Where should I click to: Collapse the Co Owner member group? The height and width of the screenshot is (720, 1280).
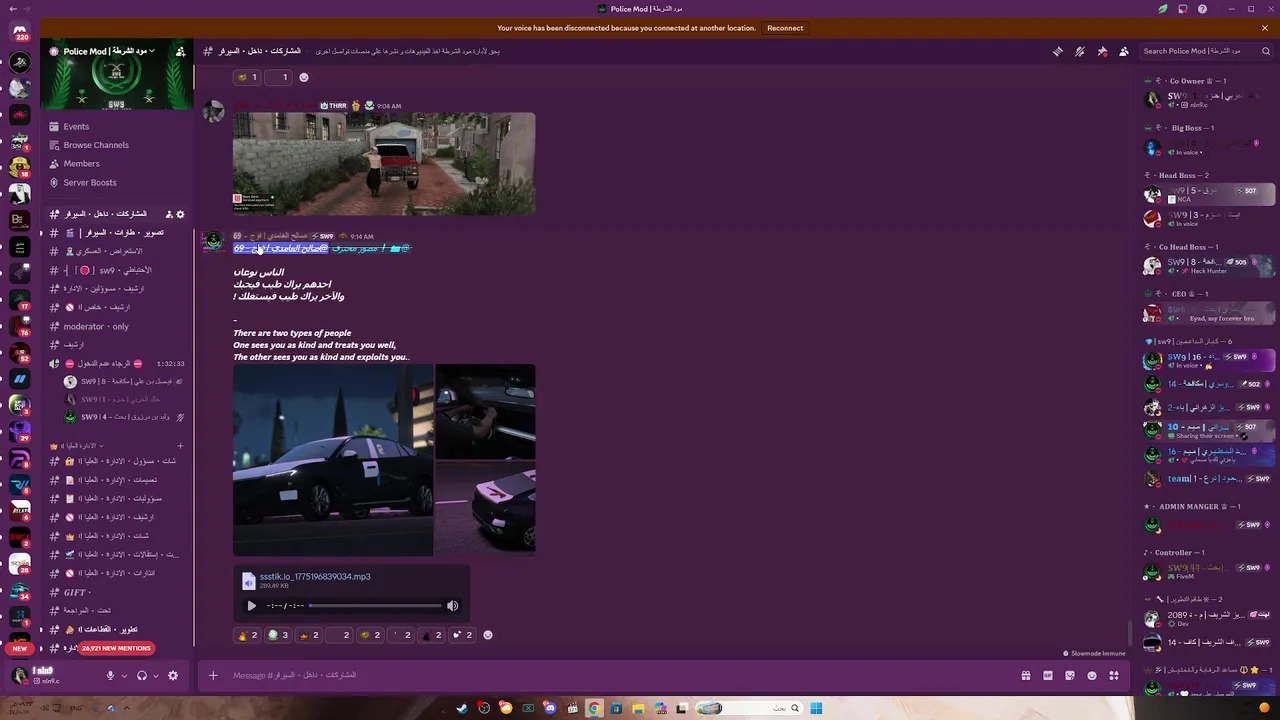[1186, 81]
